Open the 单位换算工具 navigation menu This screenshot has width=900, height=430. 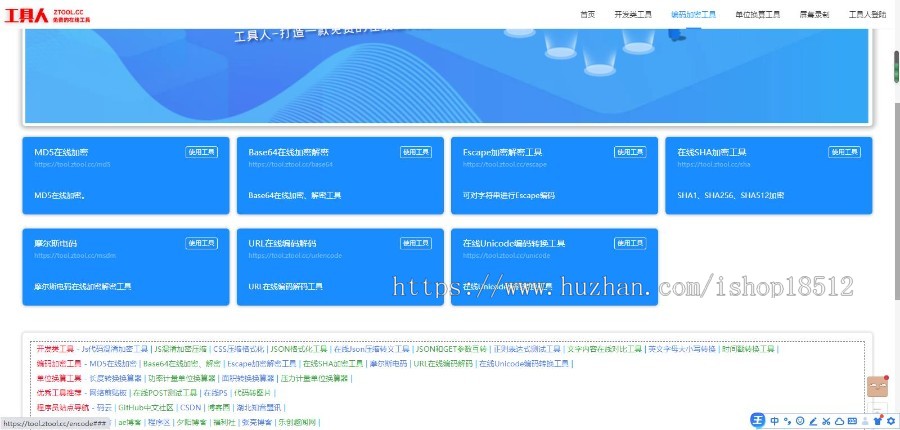point(757,15)
